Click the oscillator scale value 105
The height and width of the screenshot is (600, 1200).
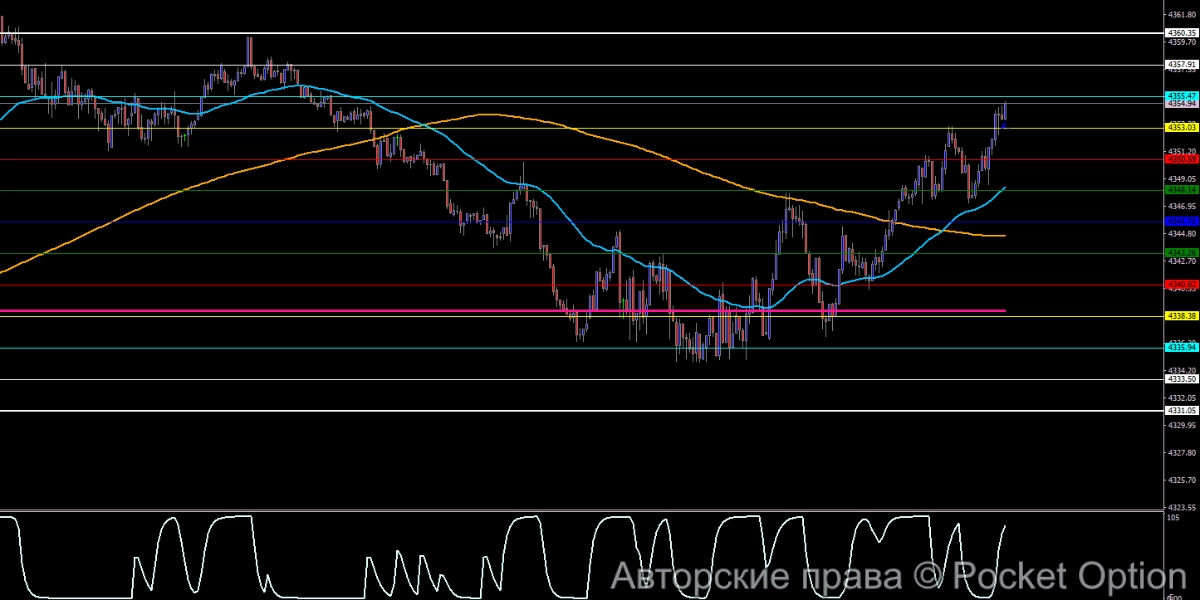[1173, 518]
